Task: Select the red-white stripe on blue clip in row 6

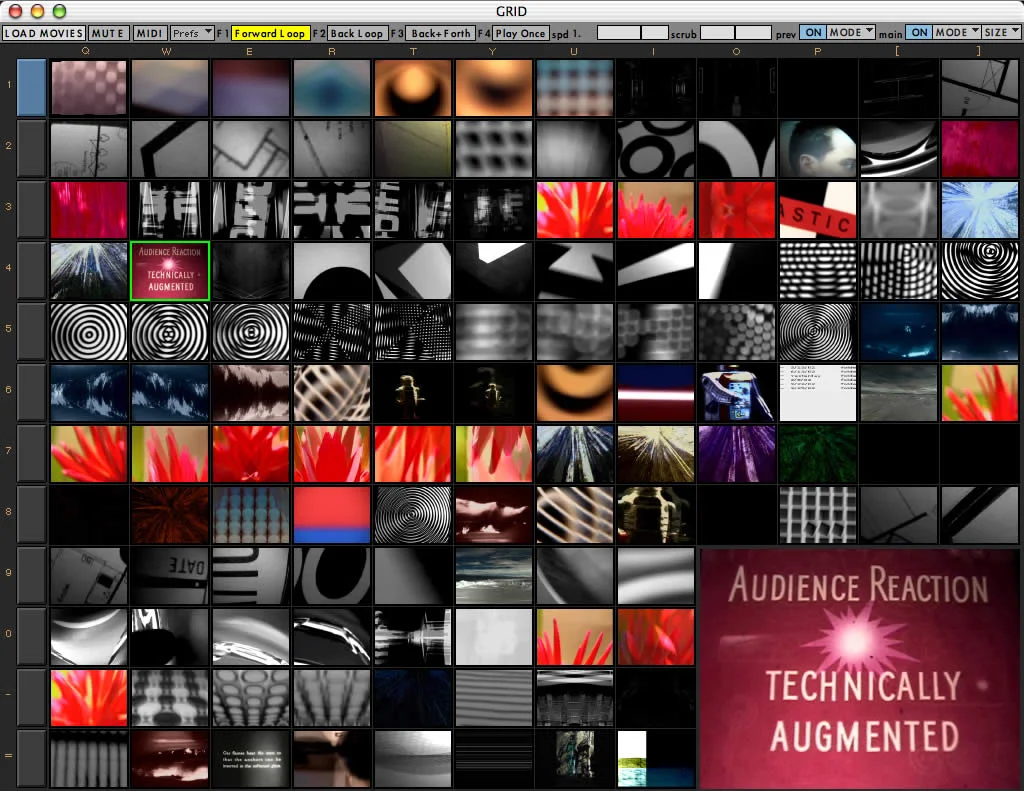Action: [656, 392]
